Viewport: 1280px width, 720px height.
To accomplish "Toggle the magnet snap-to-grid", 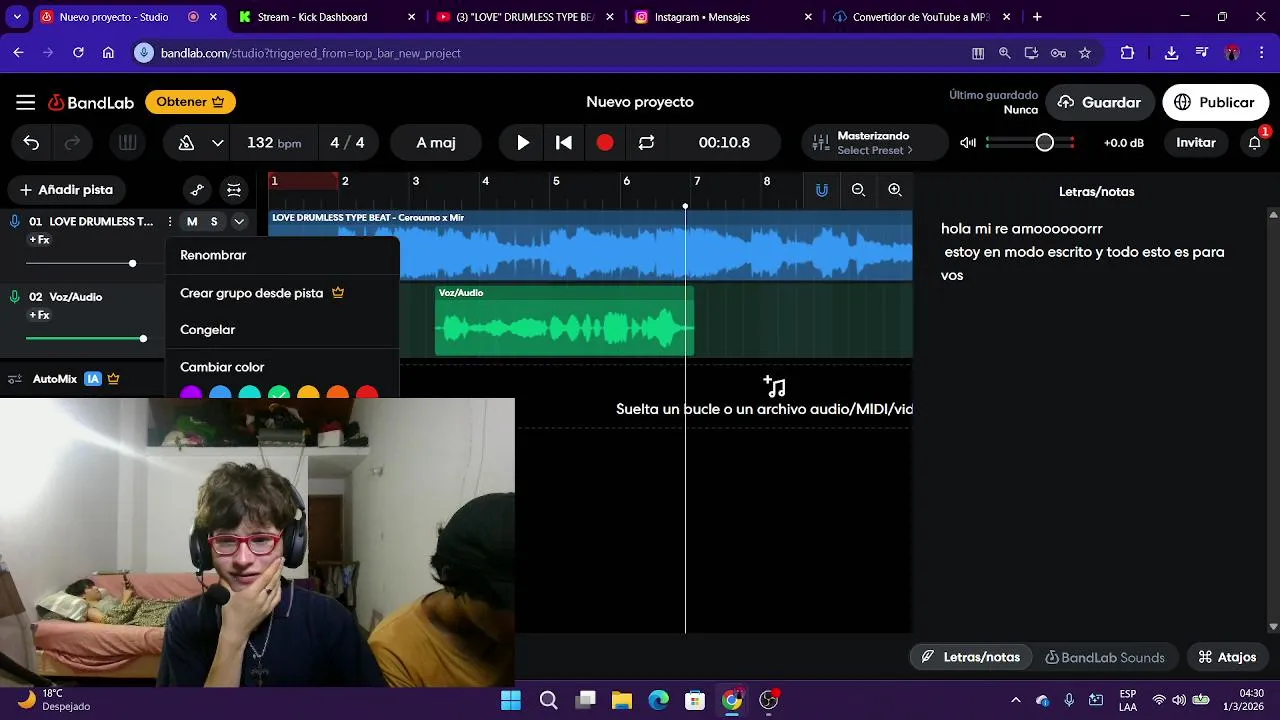I will (821, 190).
